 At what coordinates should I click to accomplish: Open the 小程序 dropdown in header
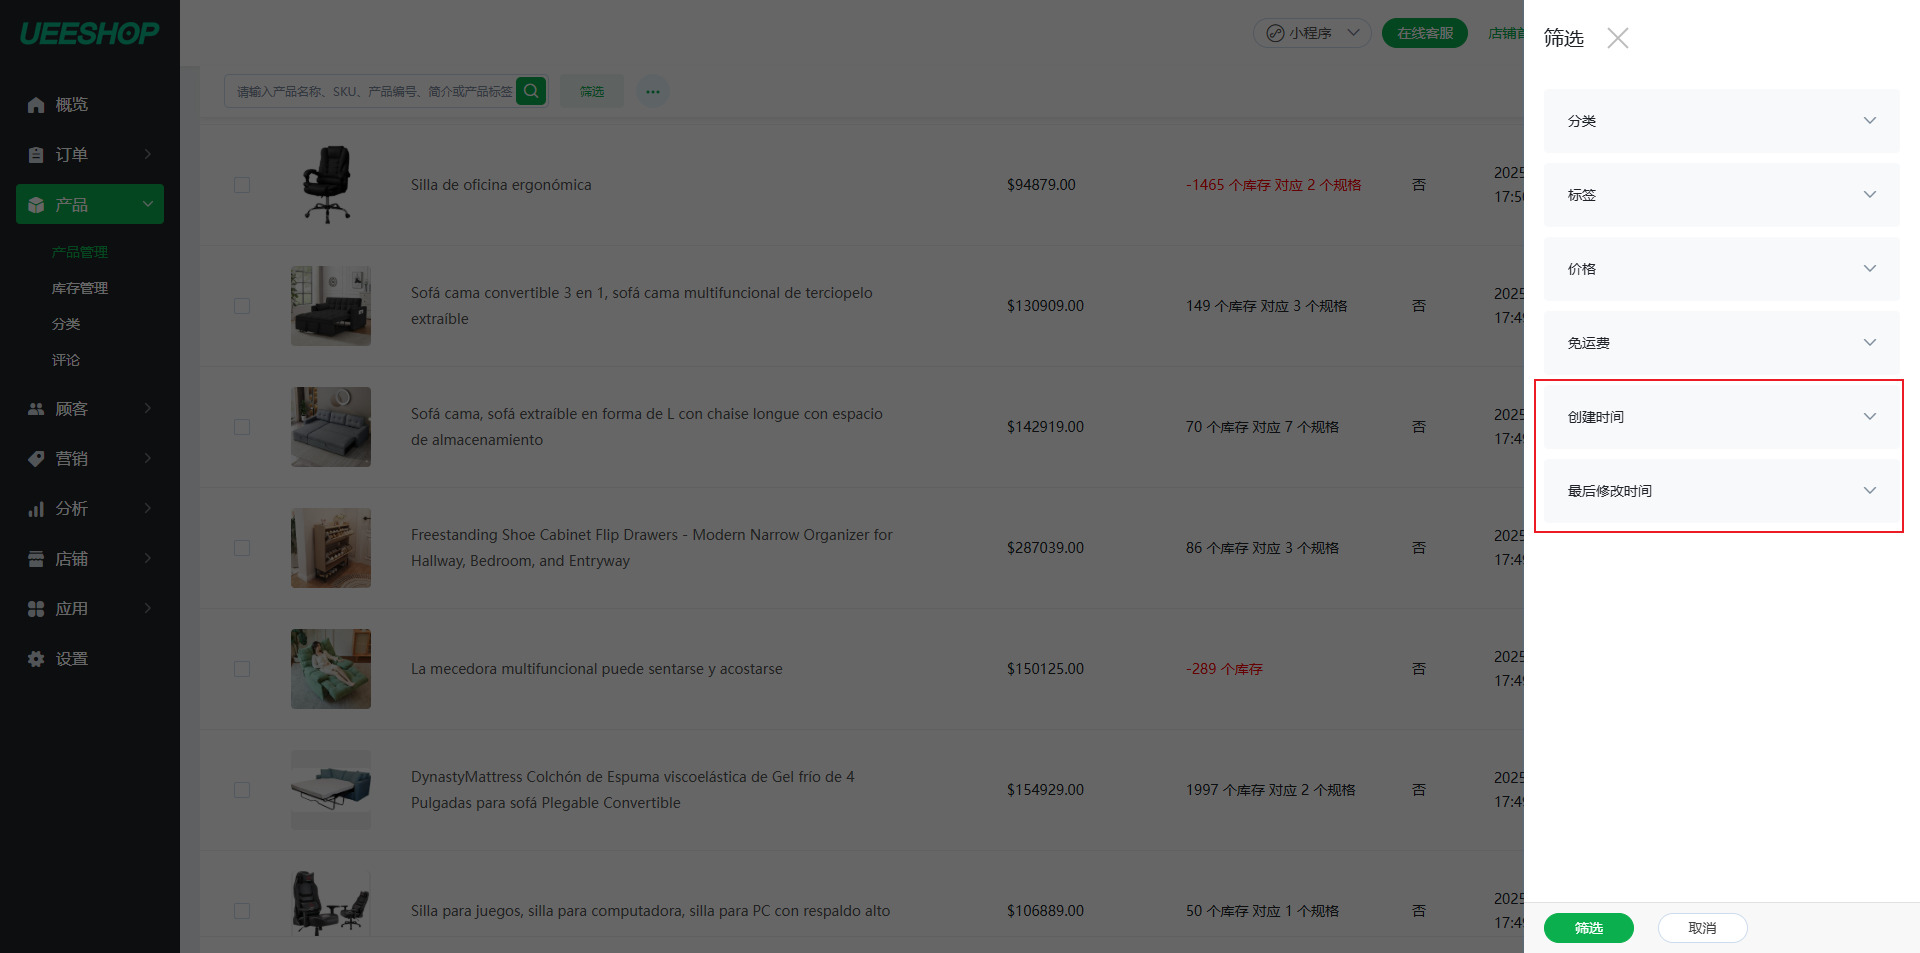coord(1312,33)
